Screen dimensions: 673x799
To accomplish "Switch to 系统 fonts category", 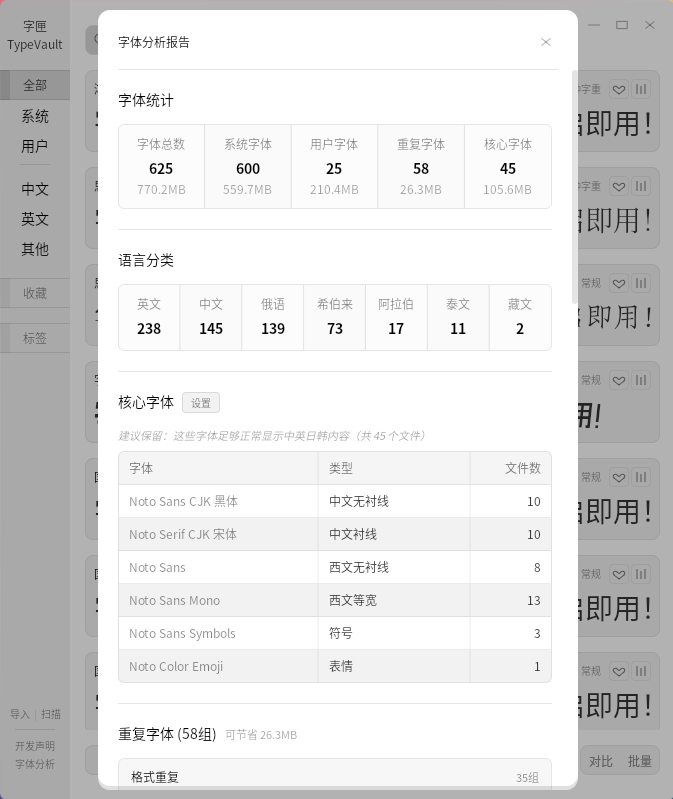I will [35, 116].
